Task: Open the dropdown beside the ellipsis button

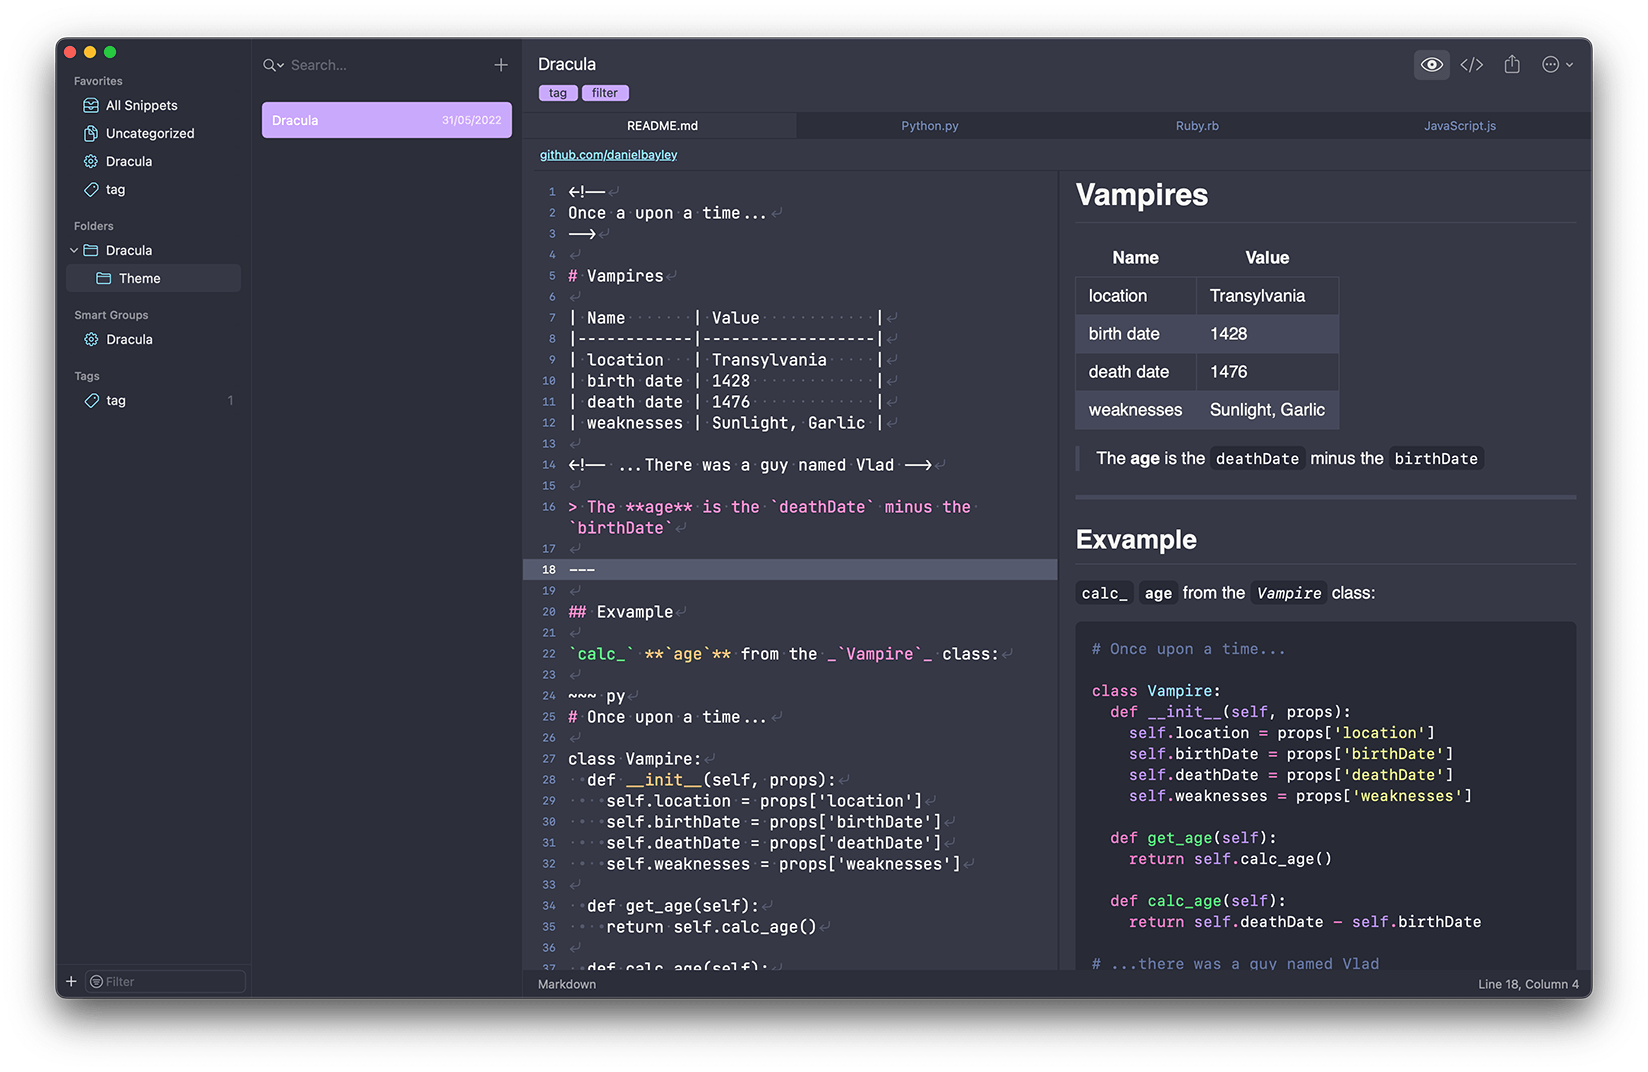Action: [x=1568, y=64]
